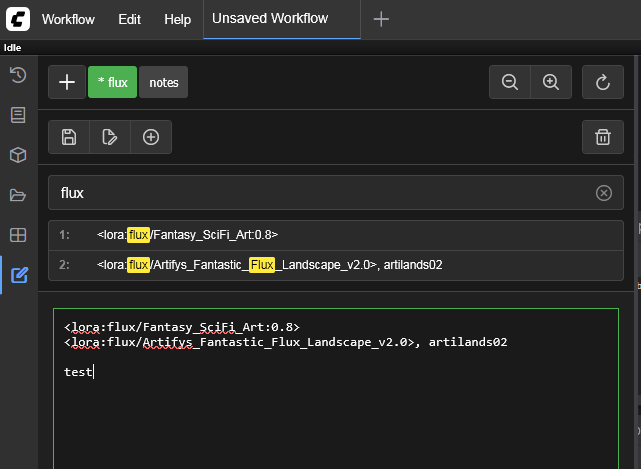Increase text size with zoom in
Viewport: 641px width, 469px height.
point(551,82)
